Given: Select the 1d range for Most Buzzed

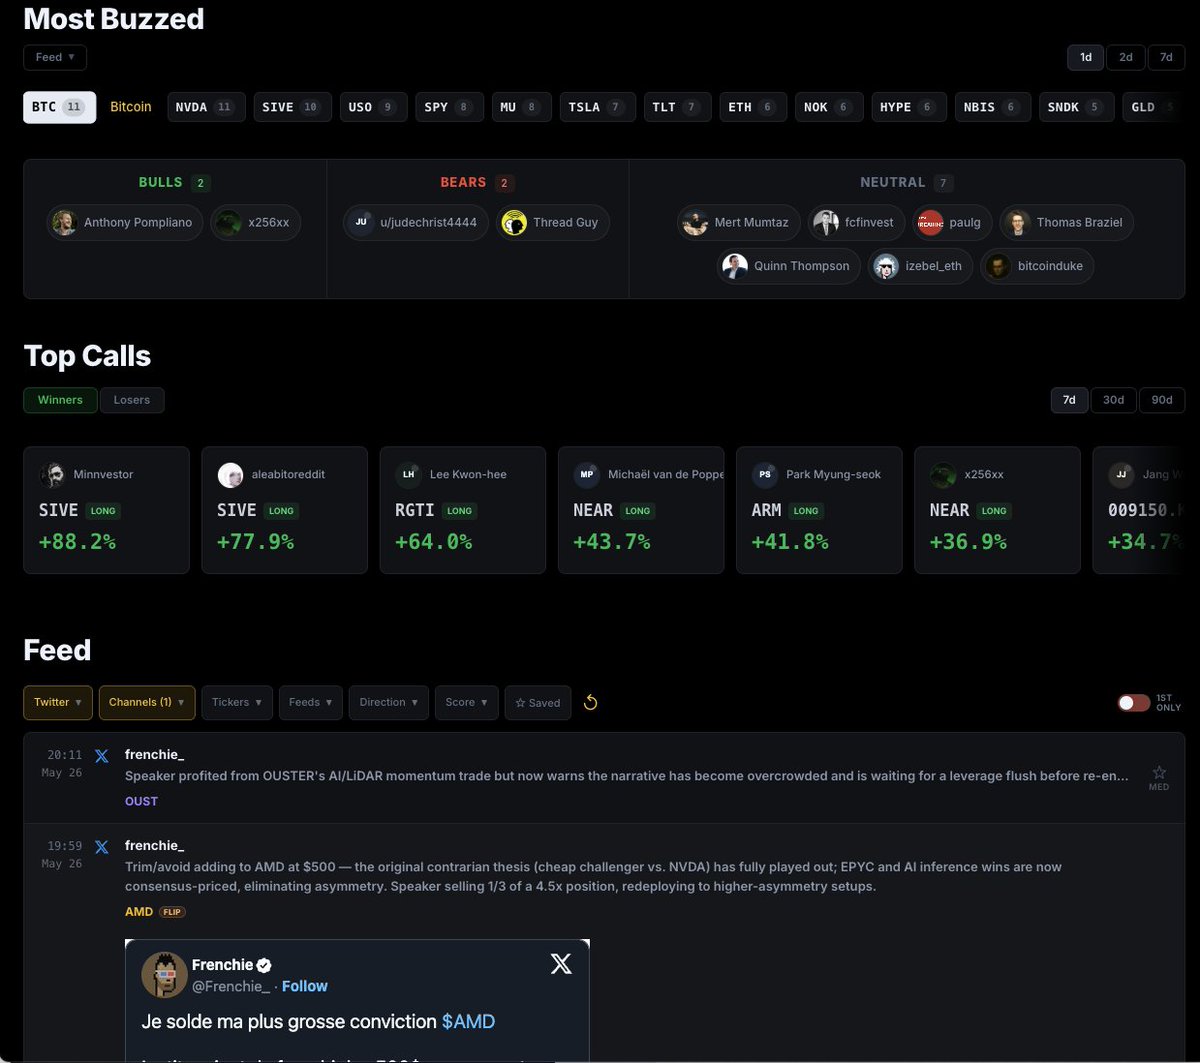Looking at the screenshot, I should [x=1085, y=57].
